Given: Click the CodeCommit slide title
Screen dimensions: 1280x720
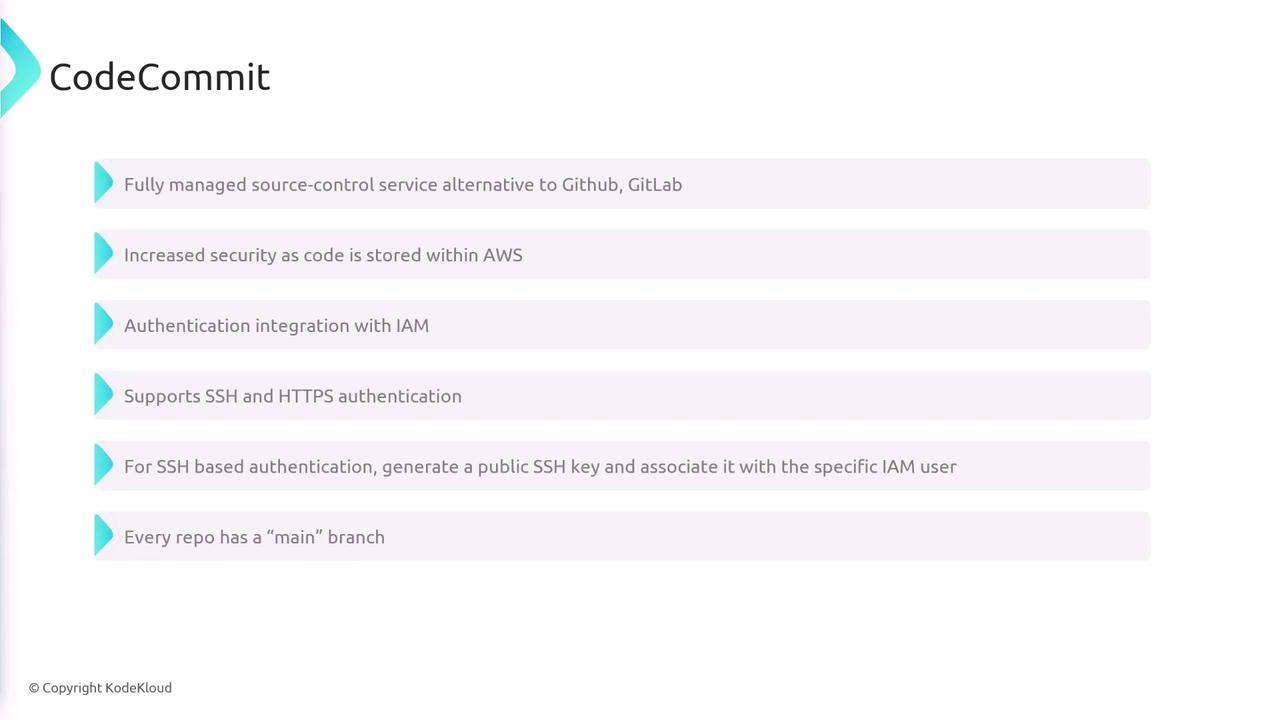Looking at the screenshot, I should click(160, 77).
